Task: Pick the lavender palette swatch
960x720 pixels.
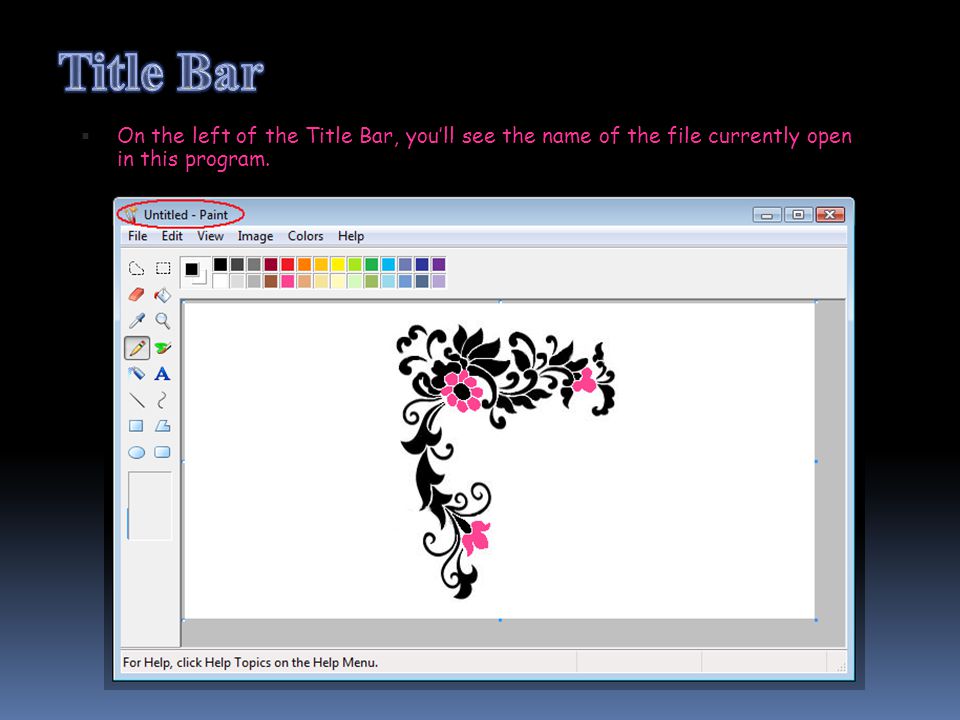Action: tap(439, 281)
